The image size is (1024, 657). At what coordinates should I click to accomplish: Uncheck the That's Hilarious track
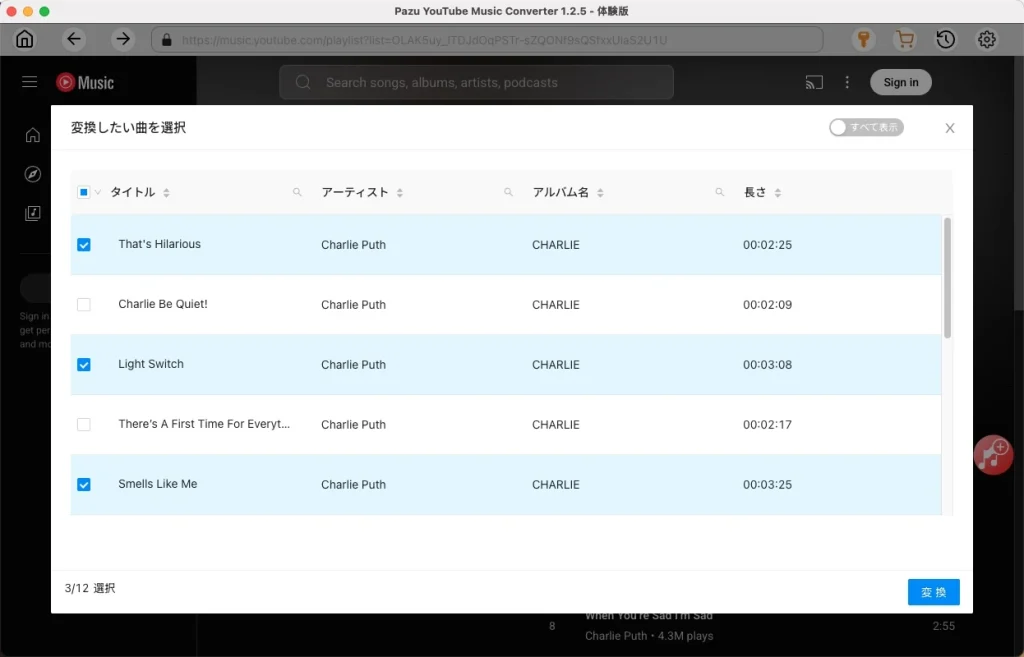tap(84, 244)
